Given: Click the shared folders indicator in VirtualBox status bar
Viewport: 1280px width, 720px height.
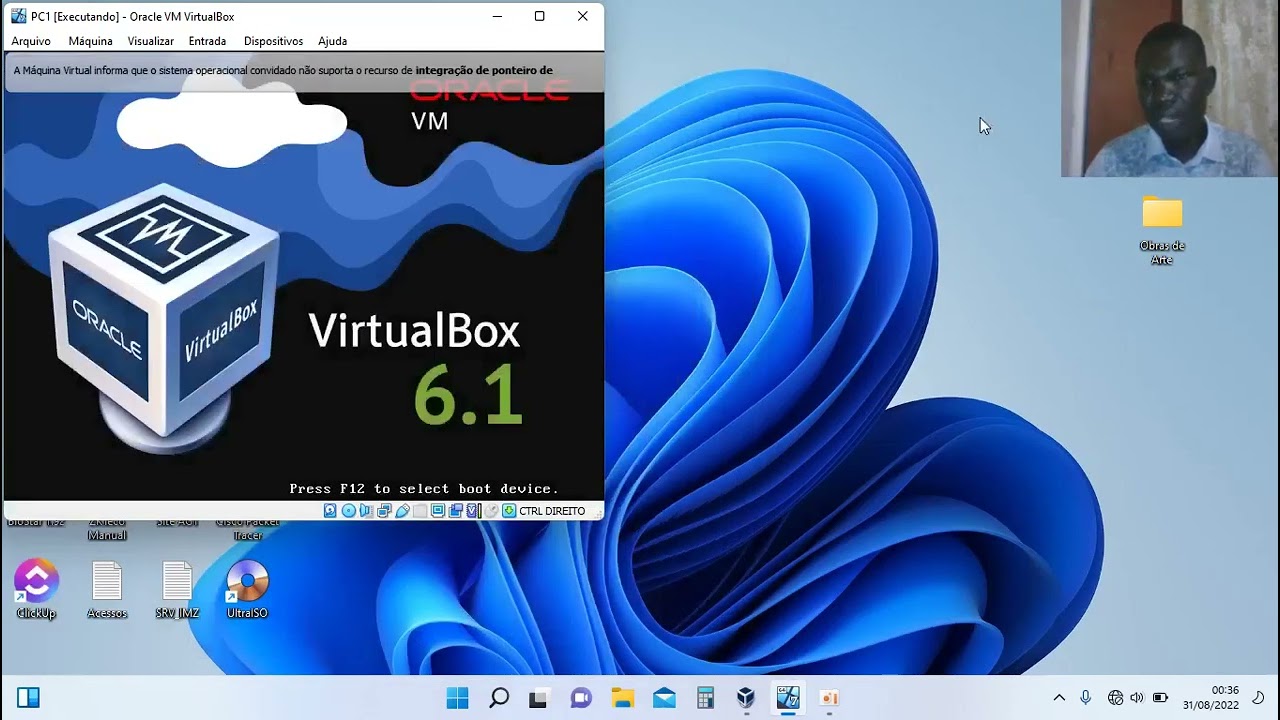Looking at the screenshot, I should (420, 511).
